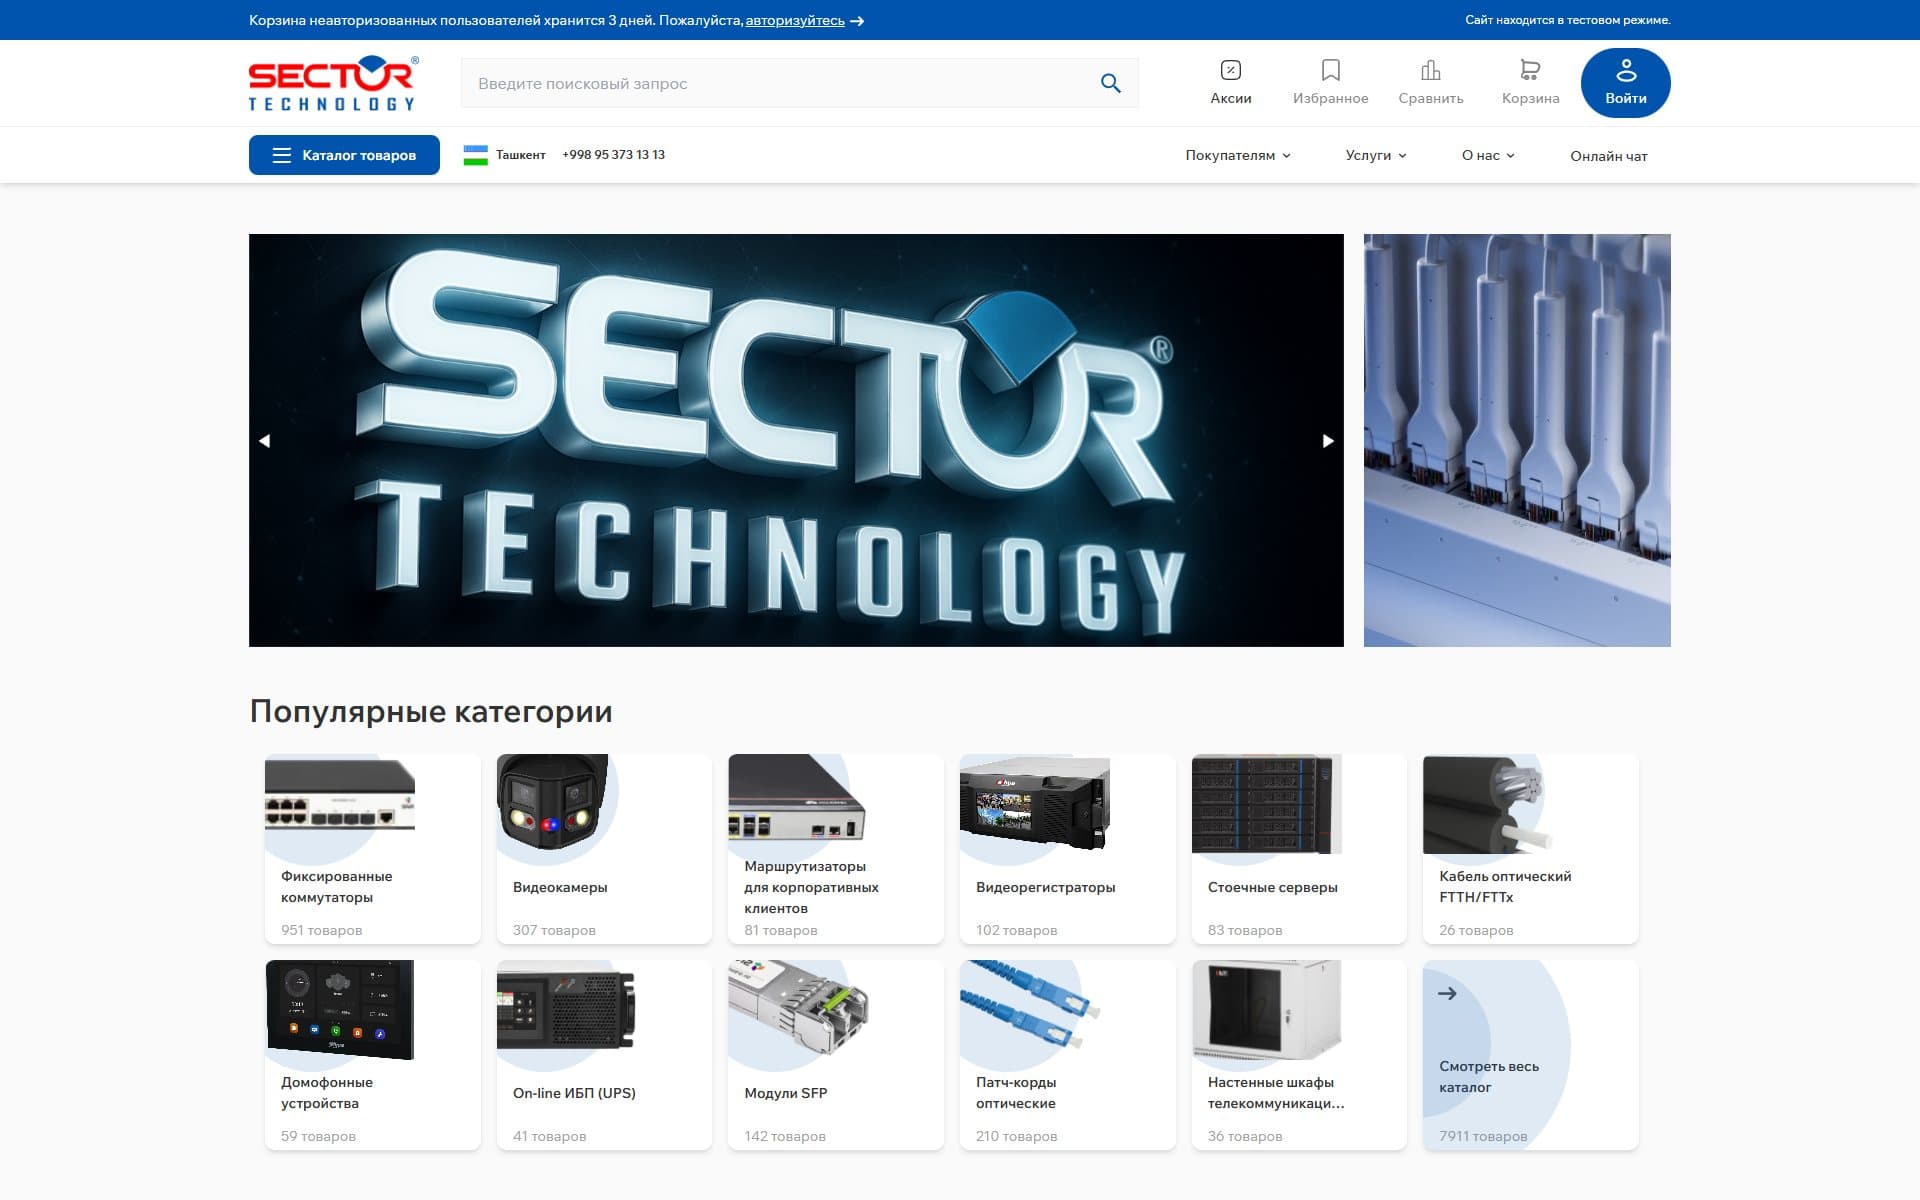Click the optical cable product image
1920x1200 pixels.
[1490, 804]
